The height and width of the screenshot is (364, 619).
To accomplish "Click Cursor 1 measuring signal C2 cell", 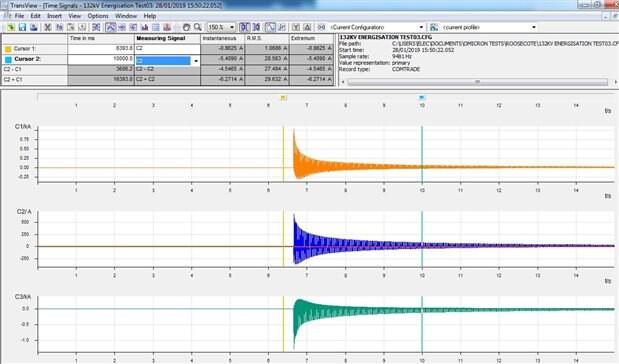I will click(167, 49).
